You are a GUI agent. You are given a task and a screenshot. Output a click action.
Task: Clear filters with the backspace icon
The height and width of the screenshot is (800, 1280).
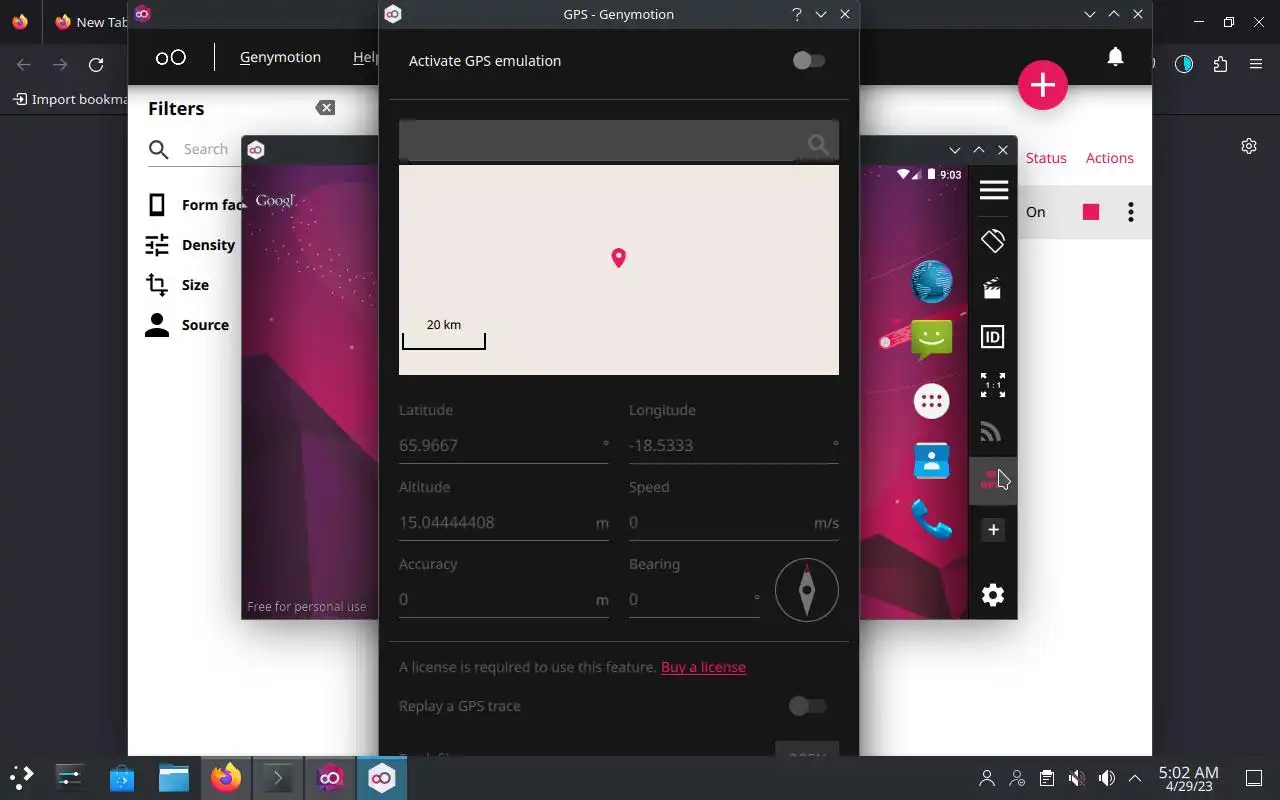[x=325, y=108]
